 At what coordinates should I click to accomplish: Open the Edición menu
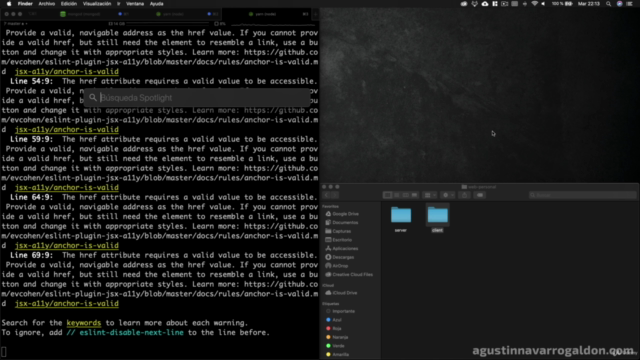click(x=69, y=4)
